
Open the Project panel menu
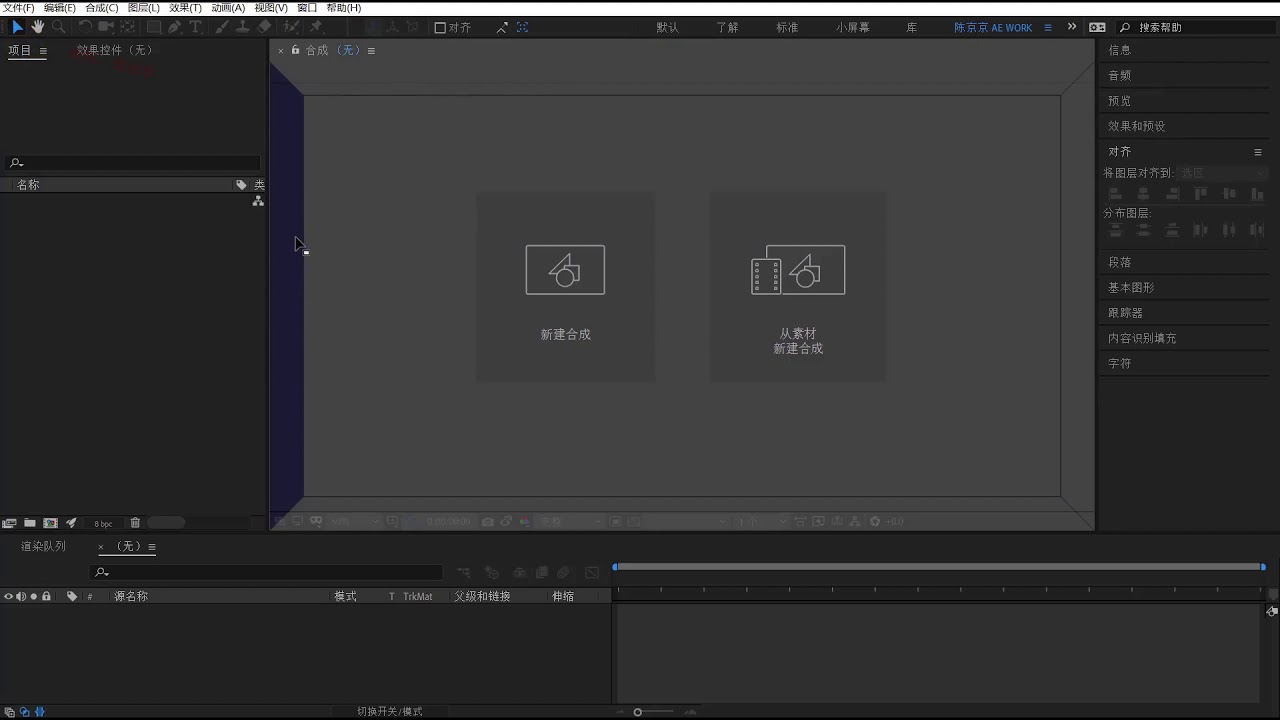(x=43, y=51)
